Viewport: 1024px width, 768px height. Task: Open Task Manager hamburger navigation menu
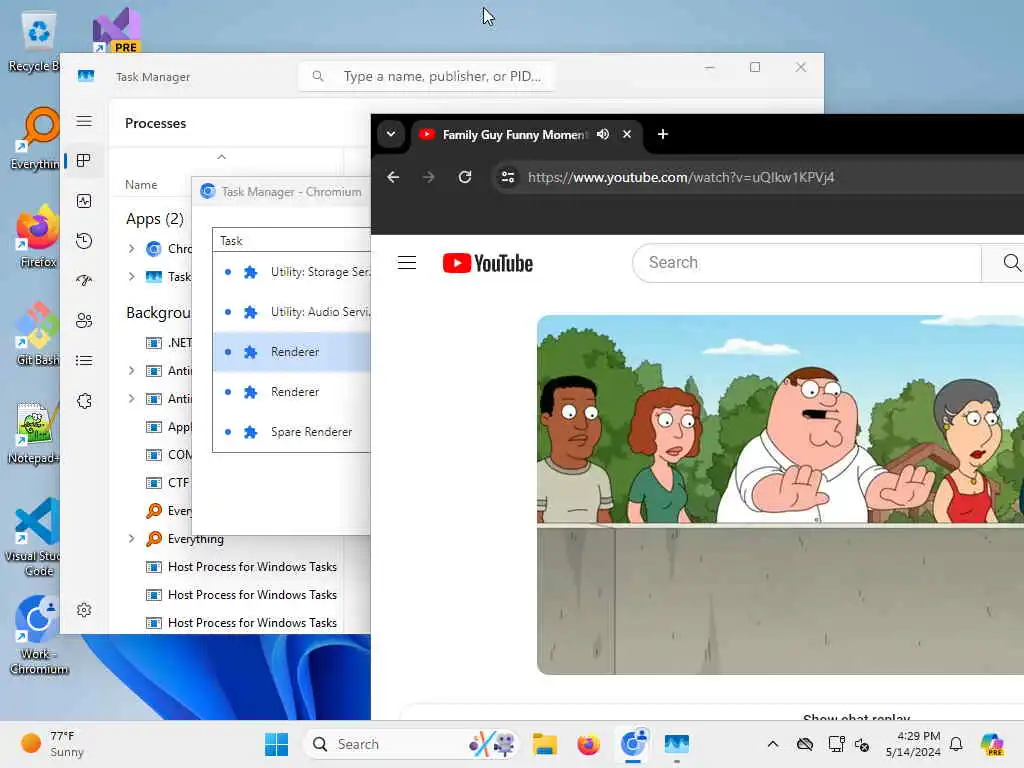click(x=84, y=121)
